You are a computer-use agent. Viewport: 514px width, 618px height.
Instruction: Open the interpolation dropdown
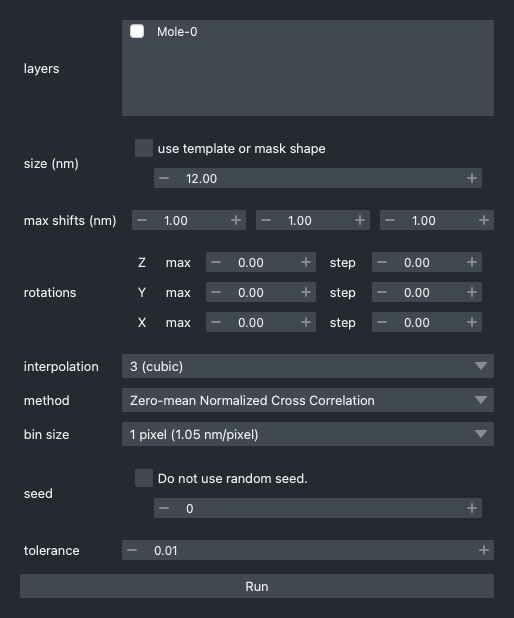[x=307, y=366]
